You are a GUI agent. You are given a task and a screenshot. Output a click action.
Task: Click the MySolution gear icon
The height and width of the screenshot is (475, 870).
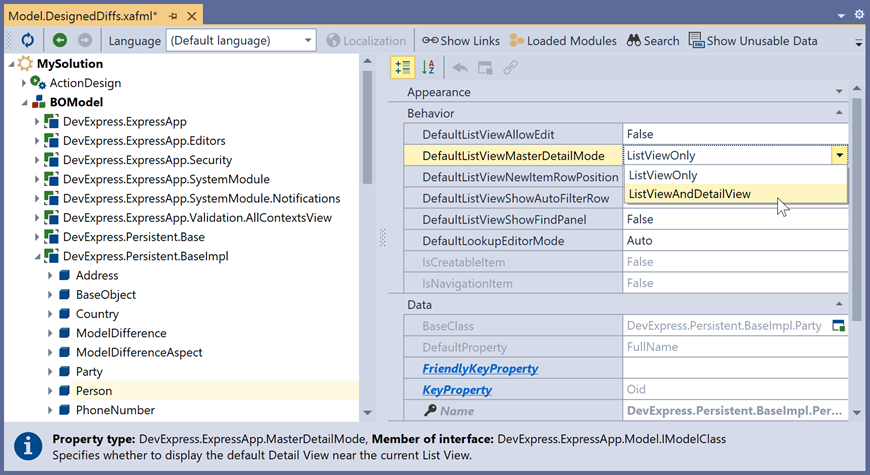[25, 63]
